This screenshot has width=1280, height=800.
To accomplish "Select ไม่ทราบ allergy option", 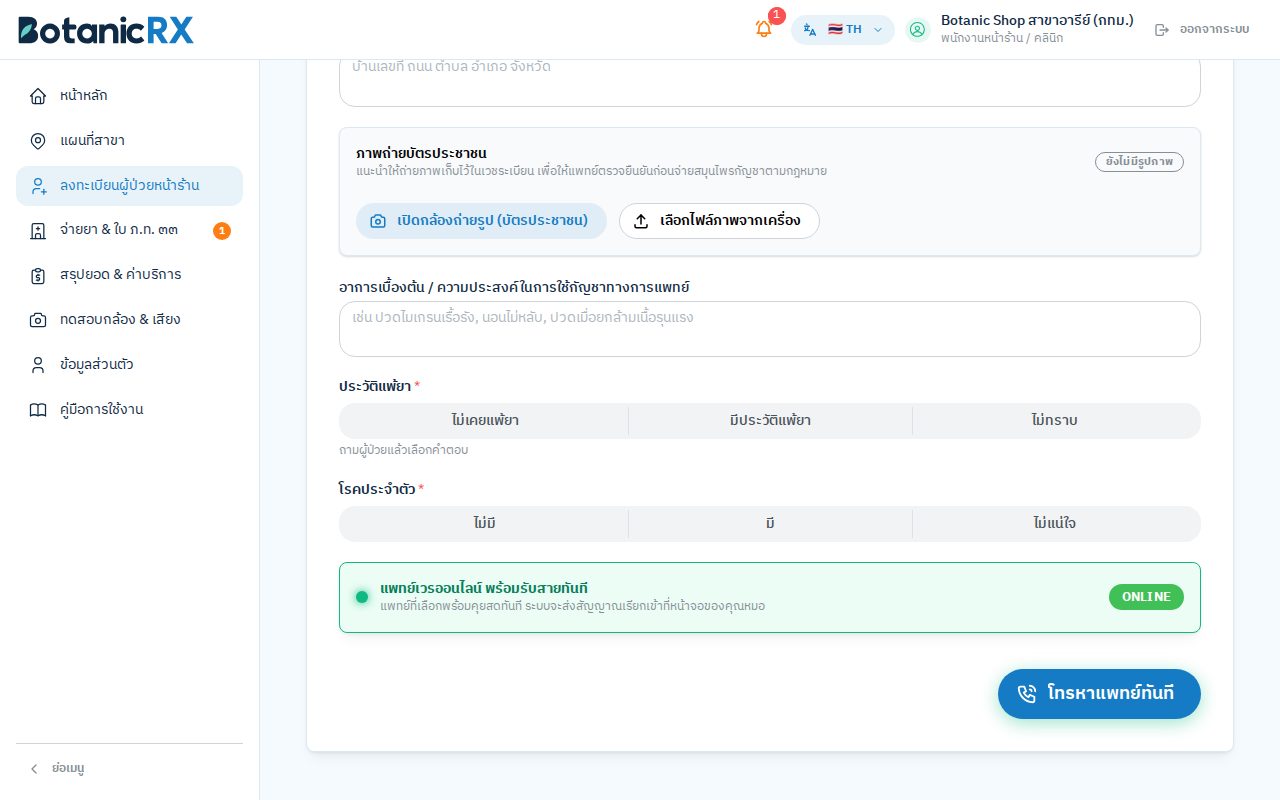I will (1055, 421).
